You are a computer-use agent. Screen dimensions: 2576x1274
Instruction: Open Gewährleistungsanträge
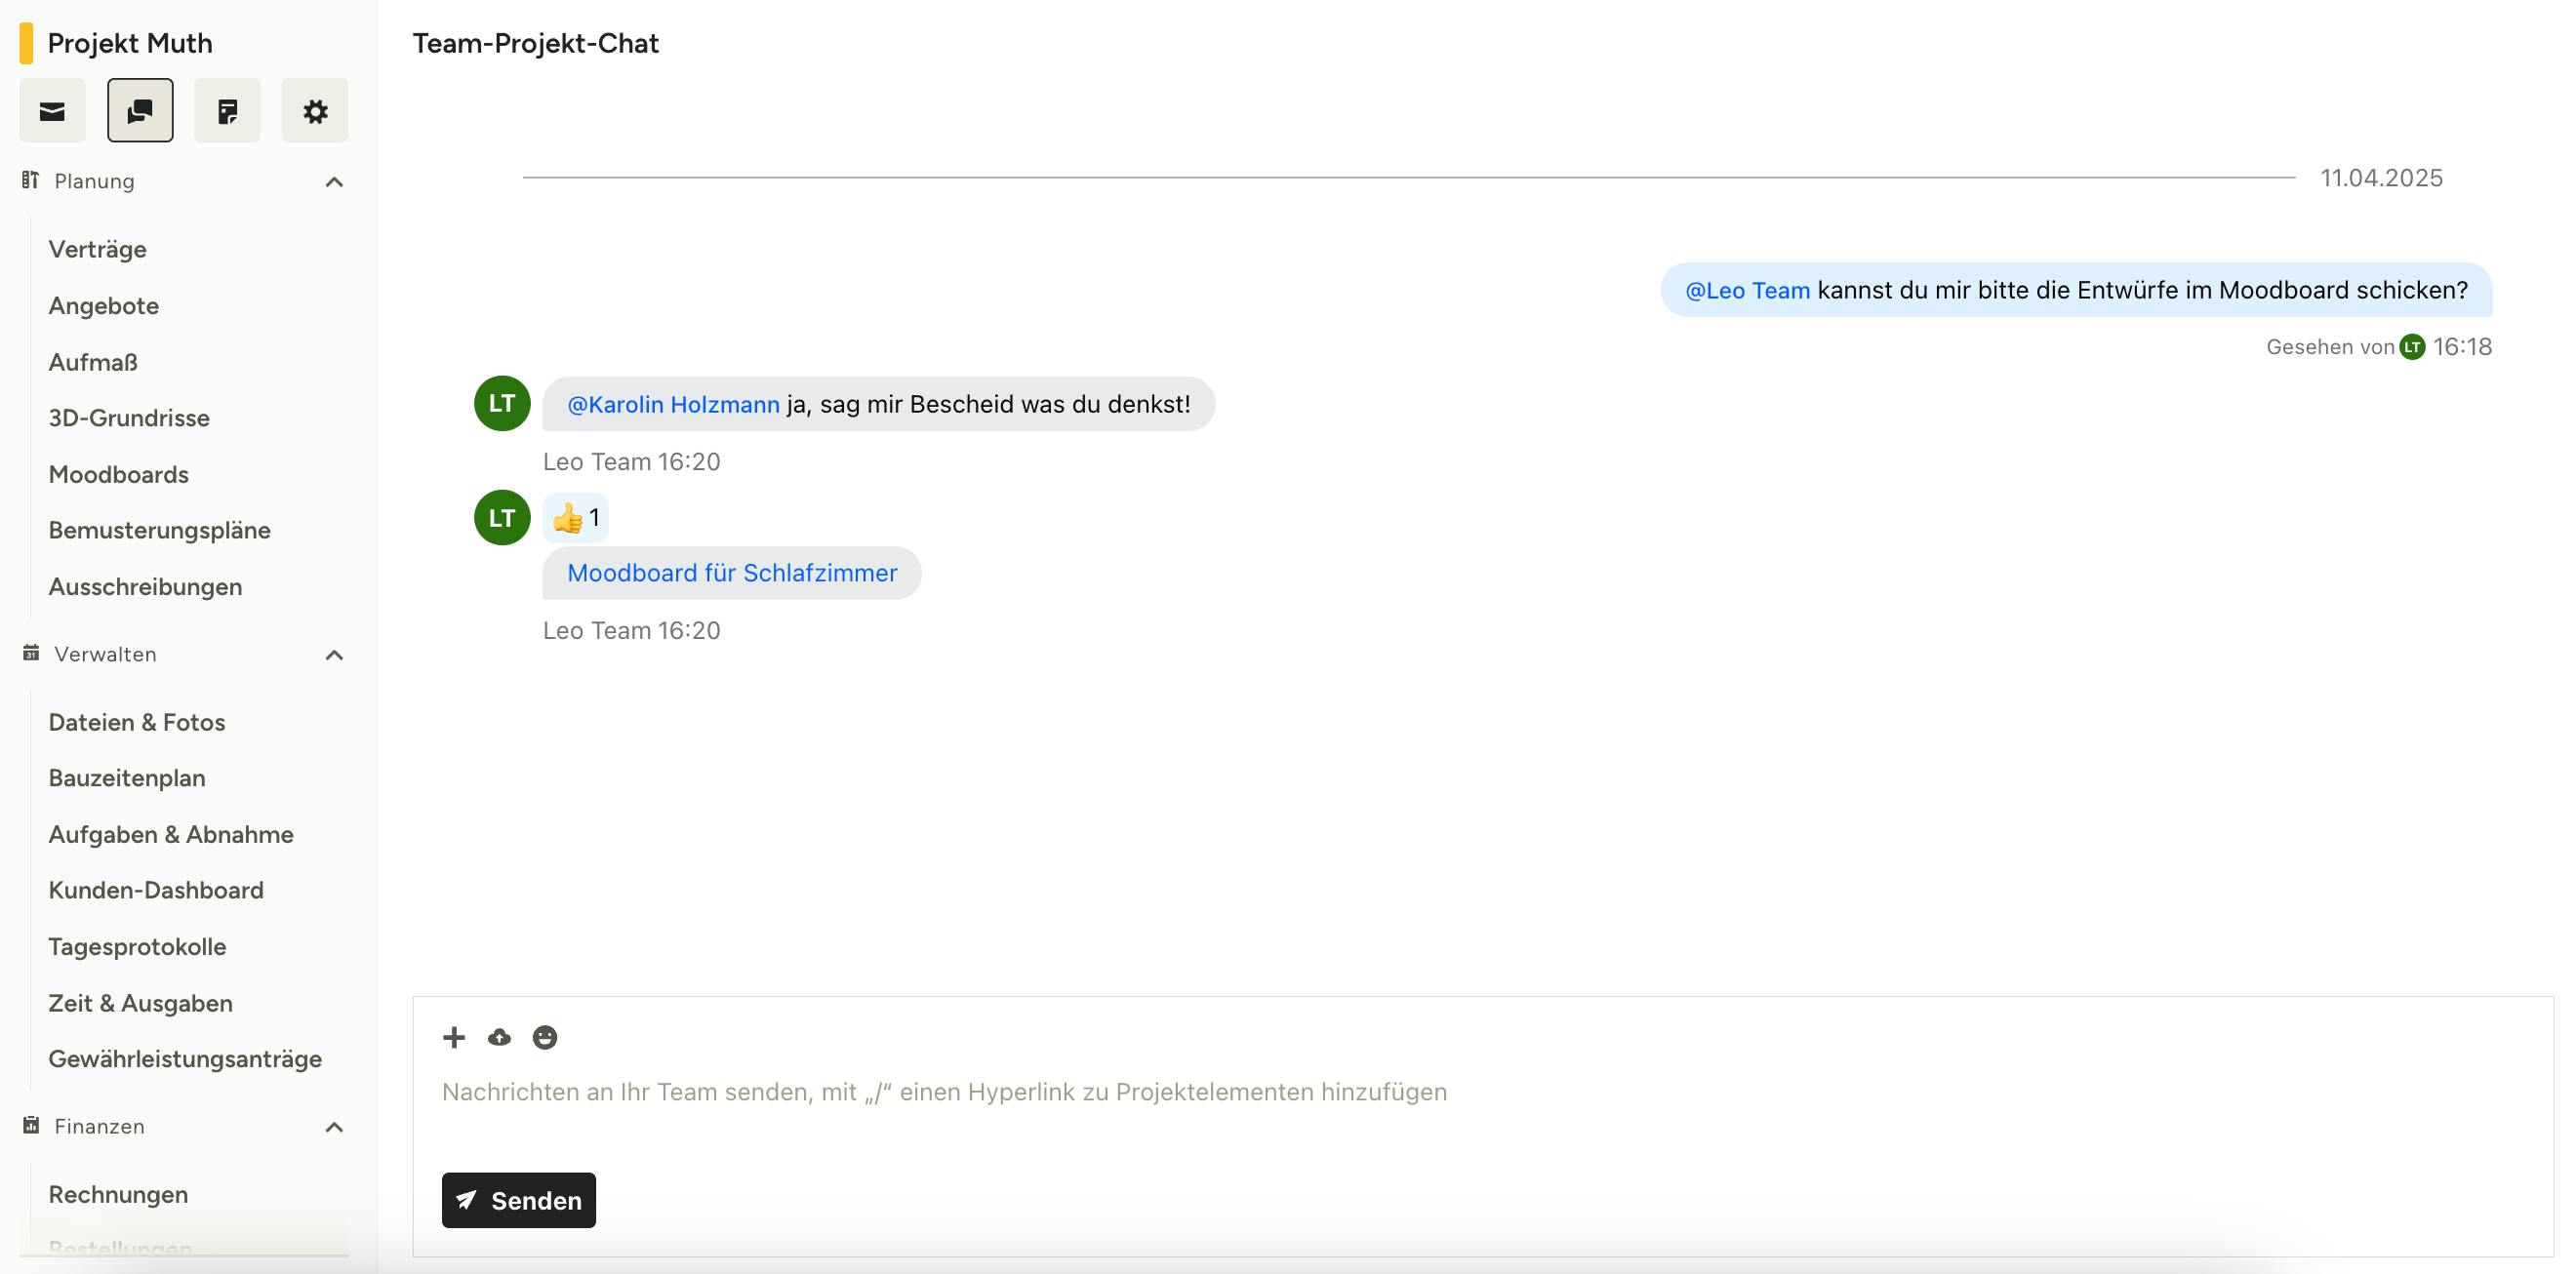[185, 1059]
